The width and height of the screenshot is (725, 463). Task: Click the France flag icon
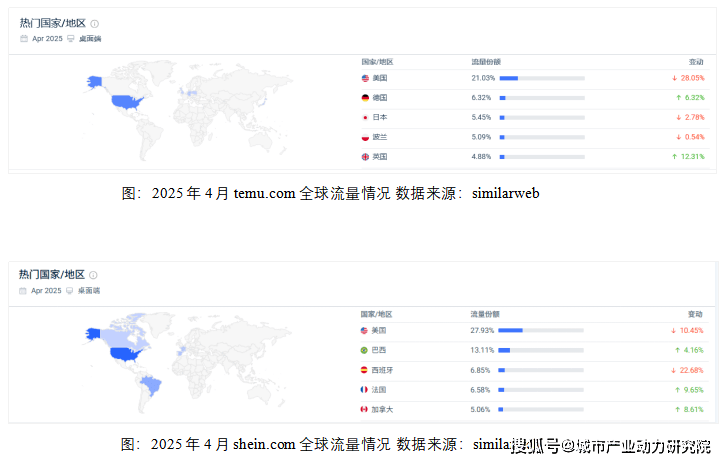pyautogui.click(x=364, y=390)
